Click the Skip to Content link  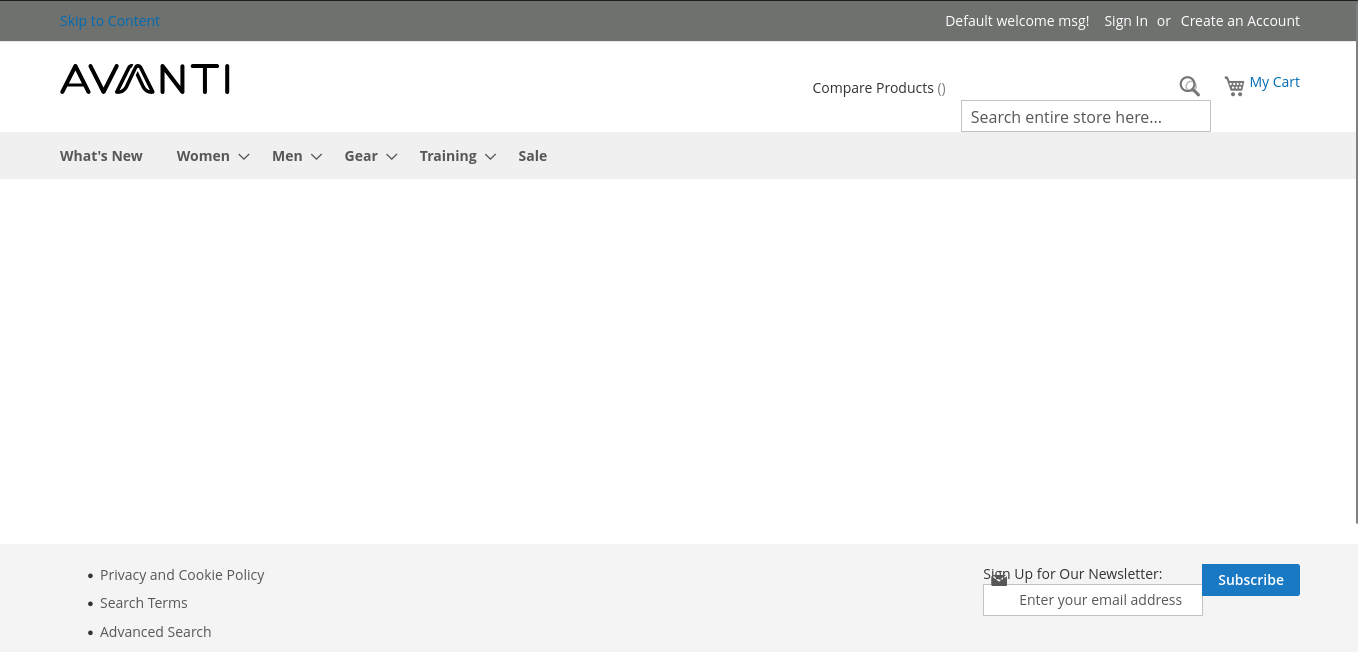tap(110, 21)
